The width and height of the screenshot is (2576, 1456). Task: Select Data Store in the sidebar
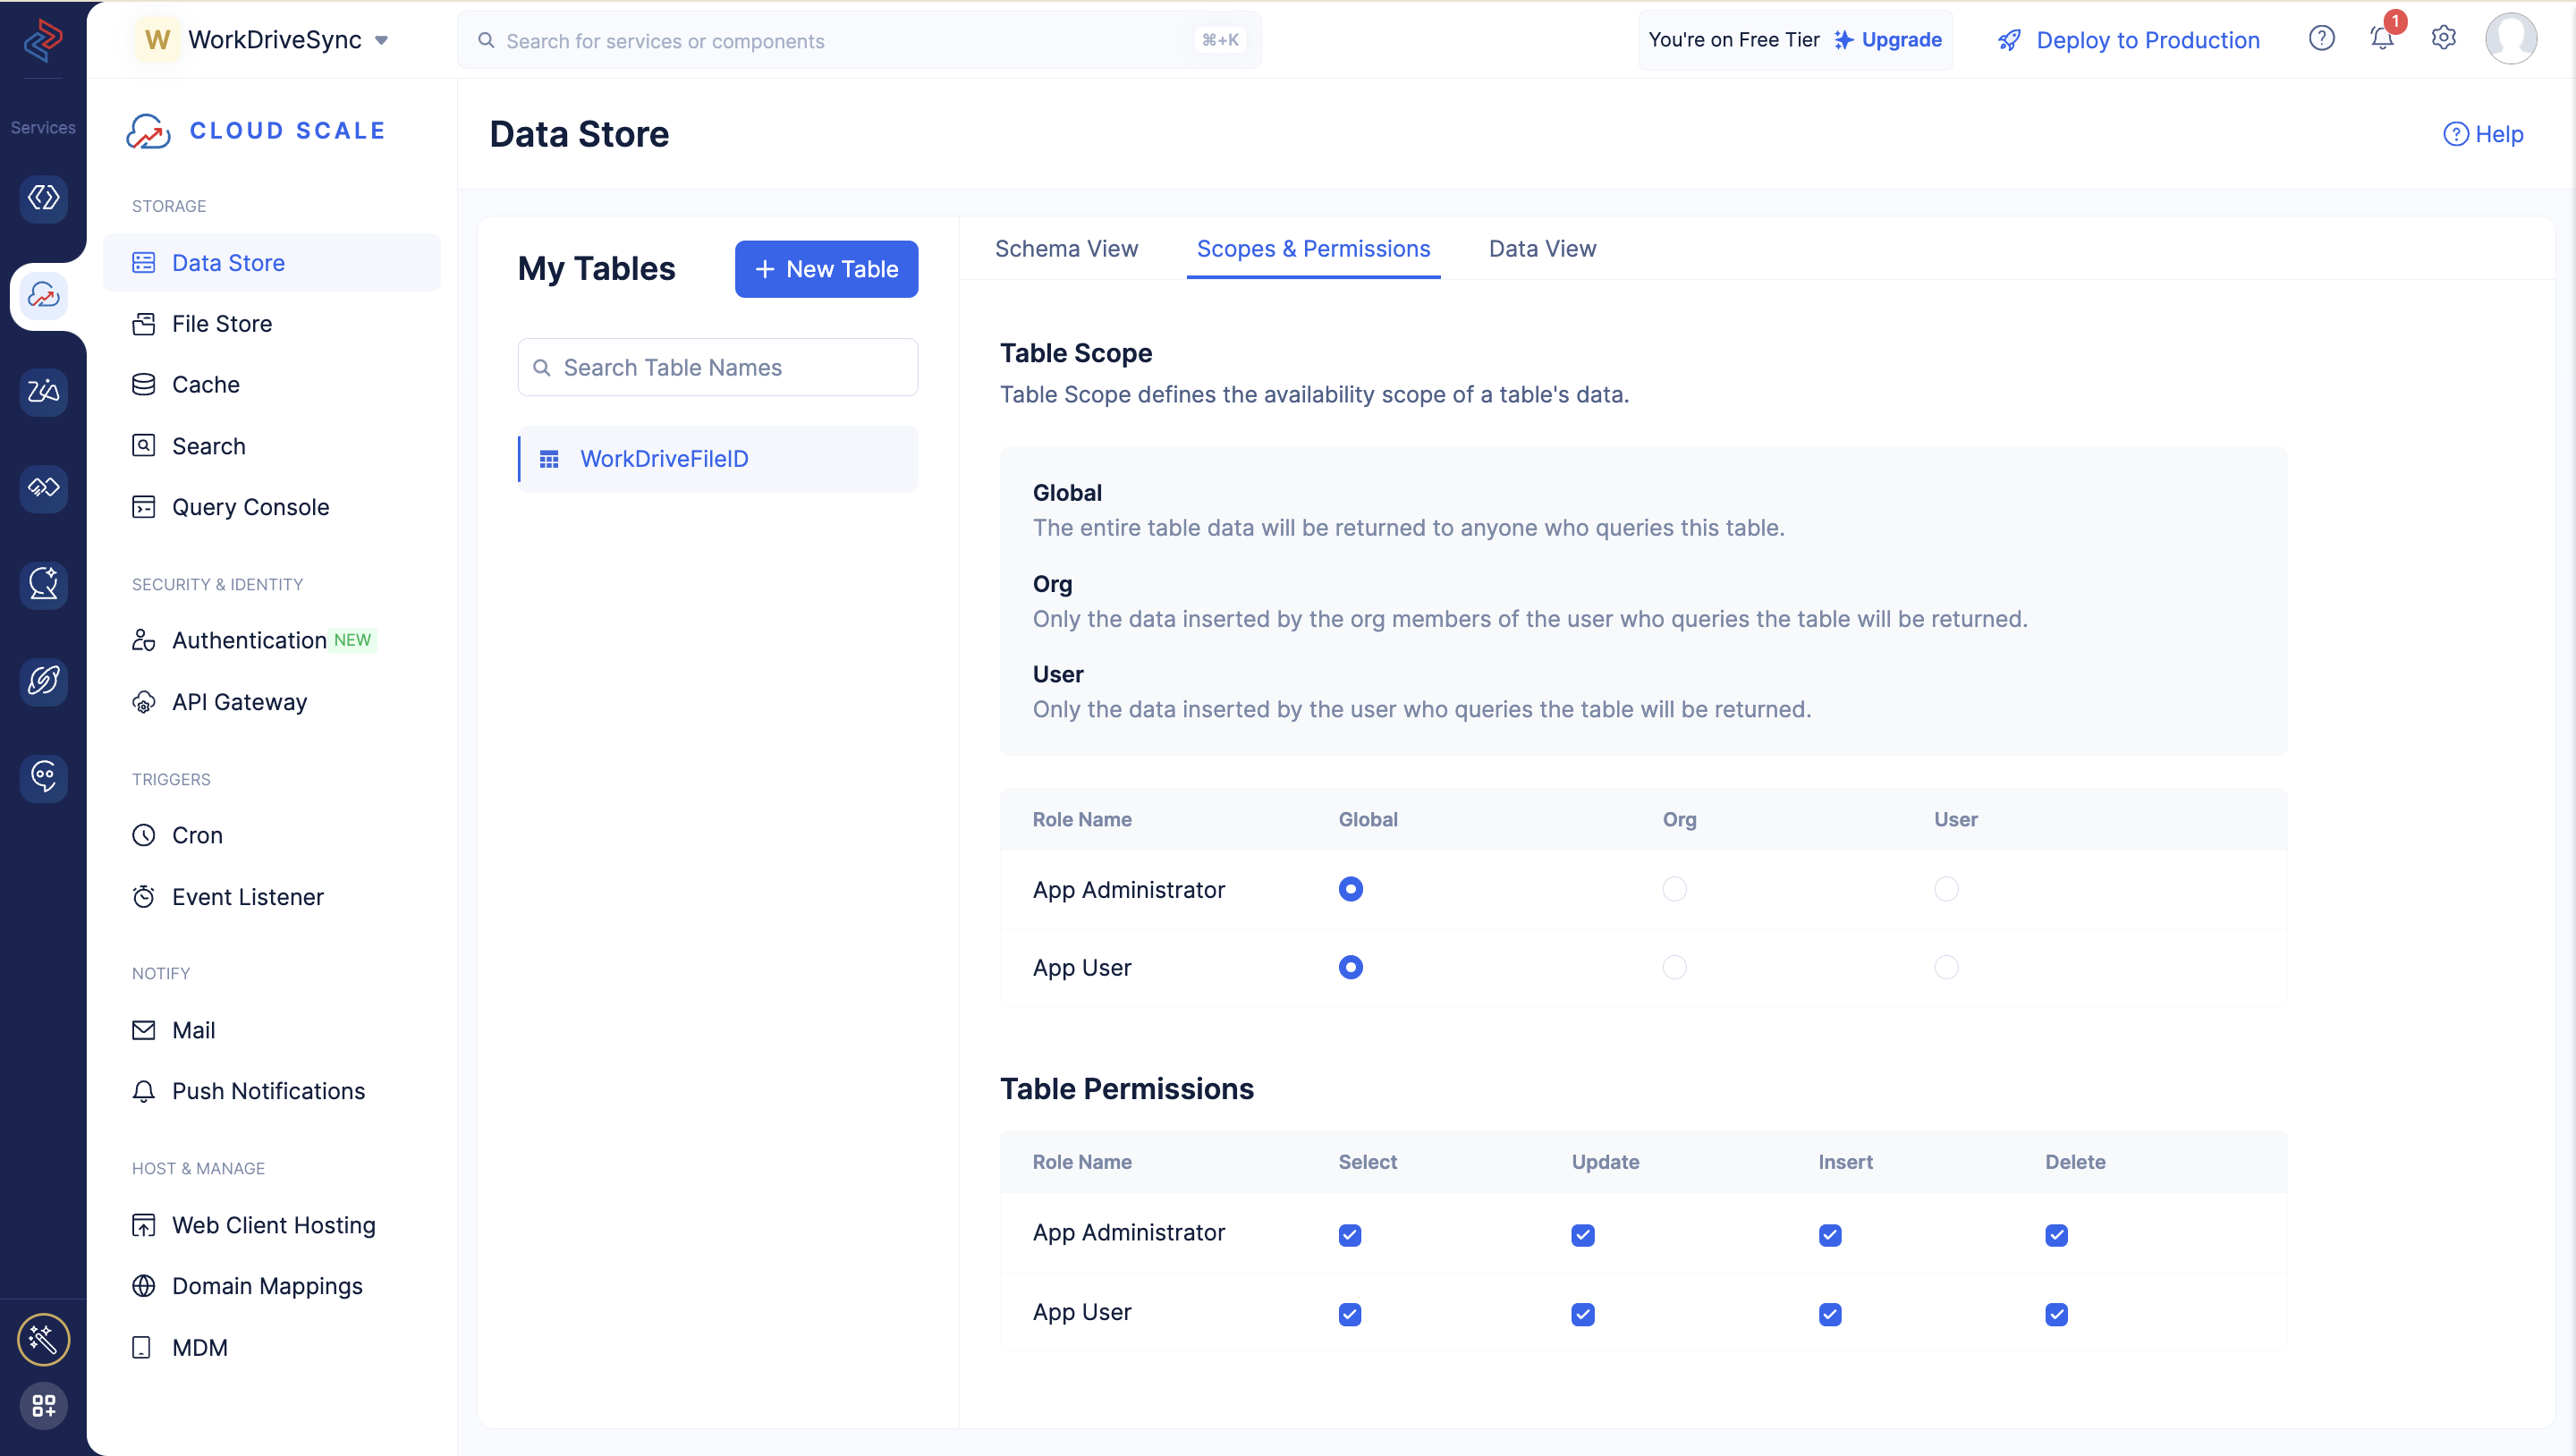click(x=271, y=263)
